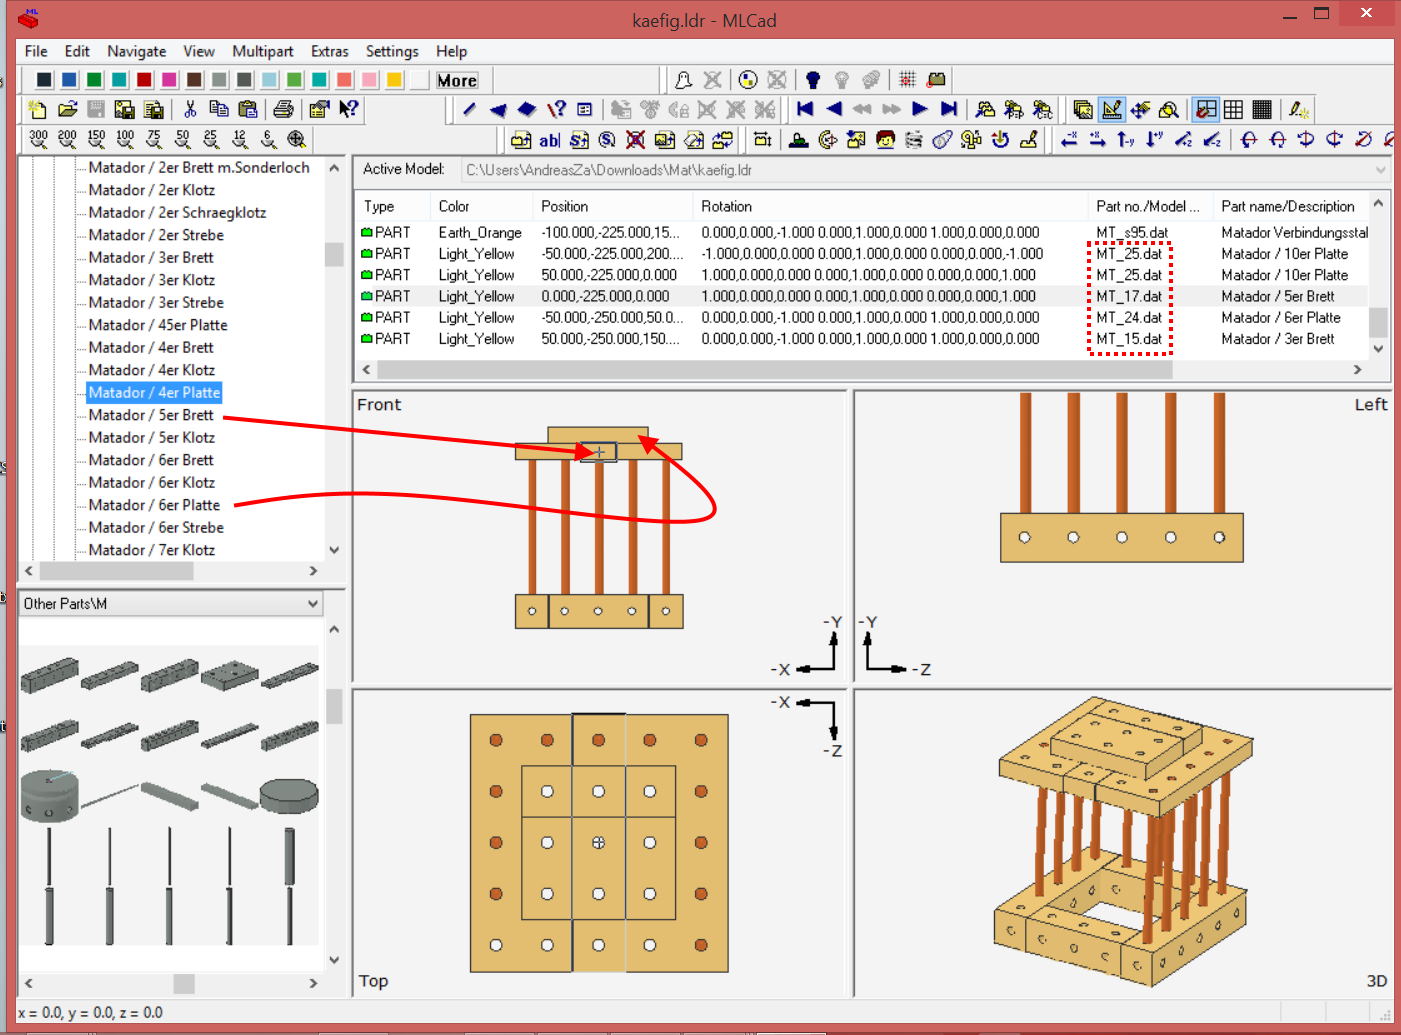Create a new model file
The width and height of the screenshot is (1401, 1035).
tap(38, 109)
